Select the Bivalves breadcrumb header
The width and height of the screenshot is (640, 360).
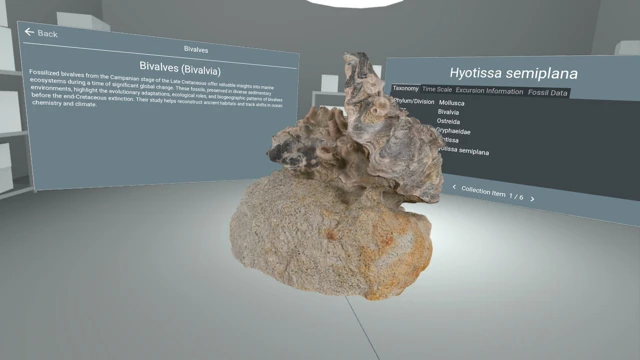click(x=196, y=49)
